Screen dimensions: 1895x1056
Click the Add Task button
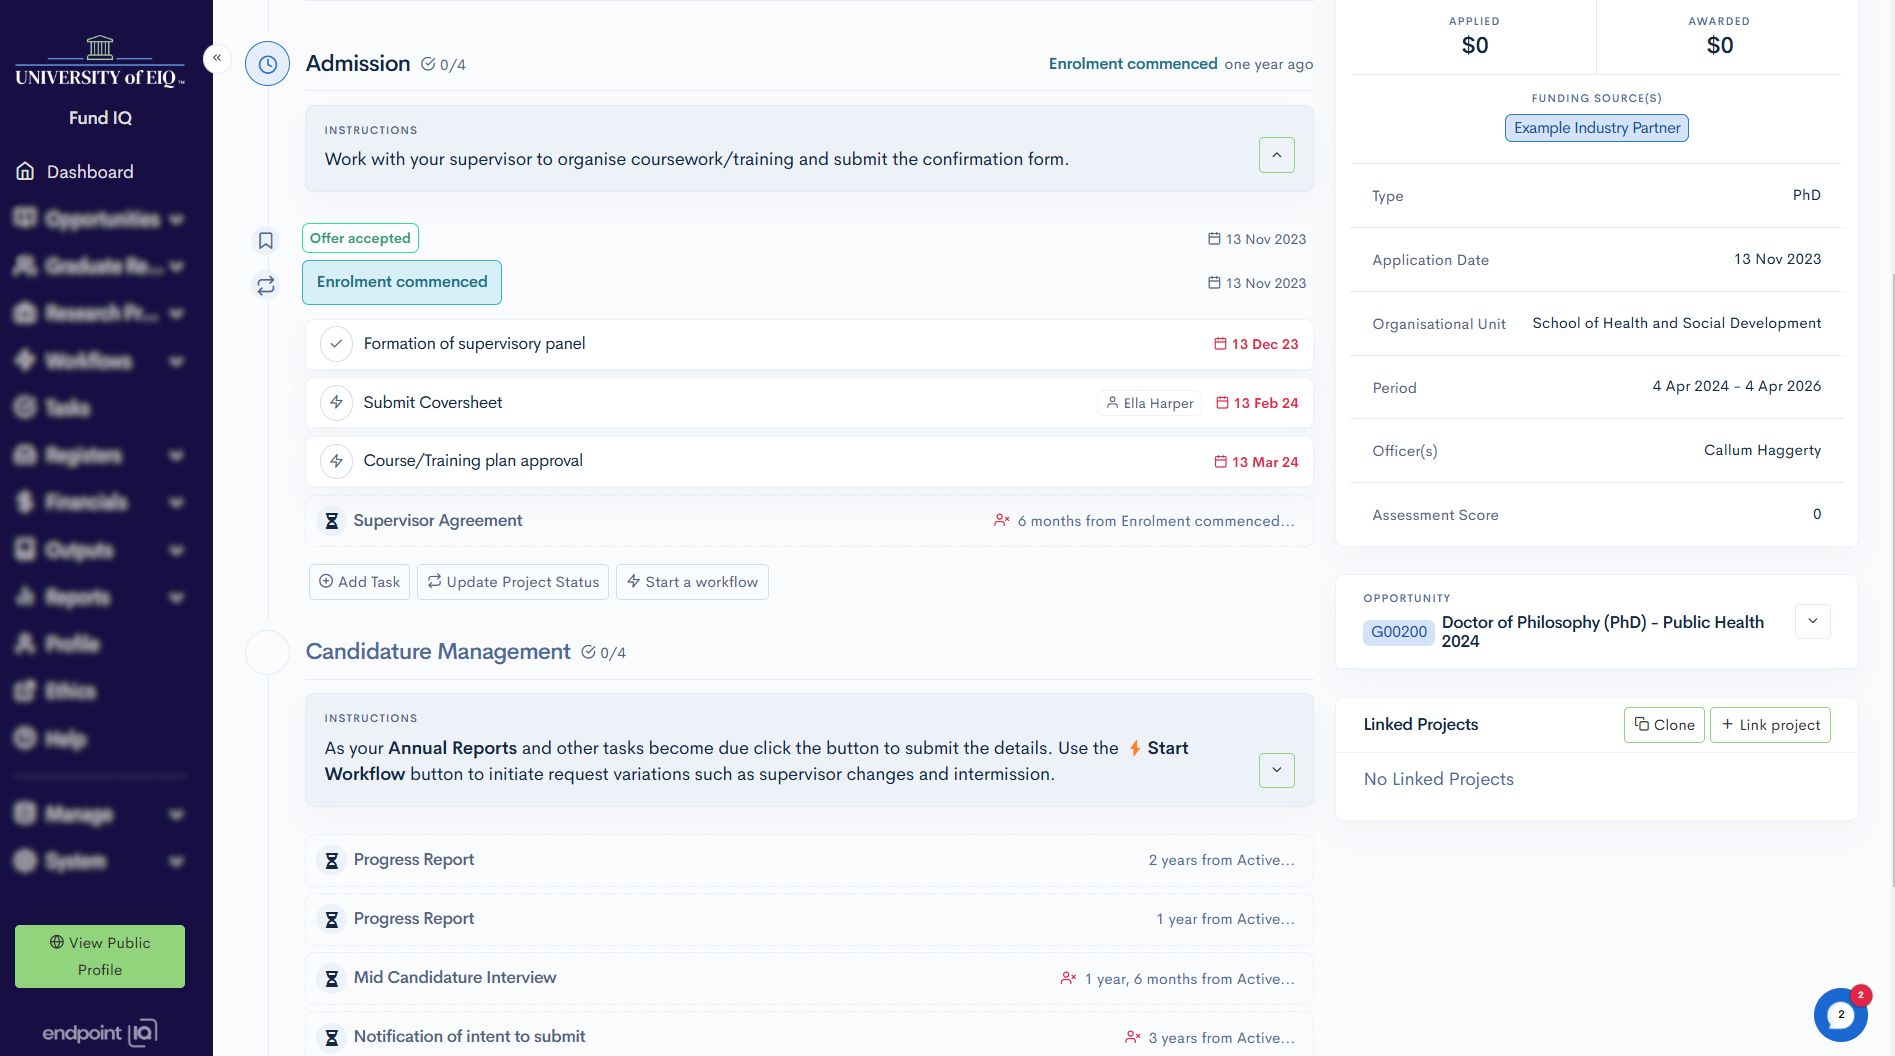point(359,582)
